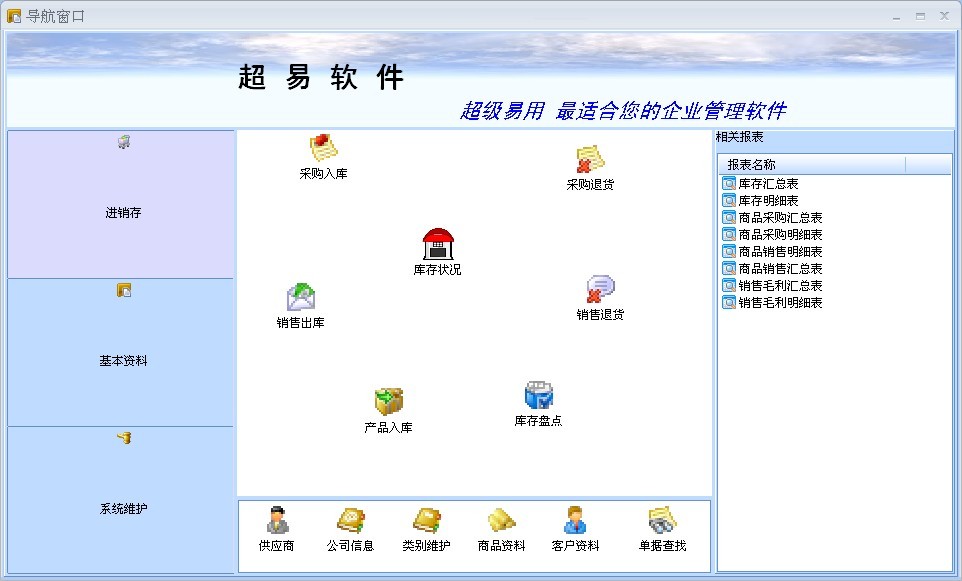Click the 产品入库 product box icon

388,402
